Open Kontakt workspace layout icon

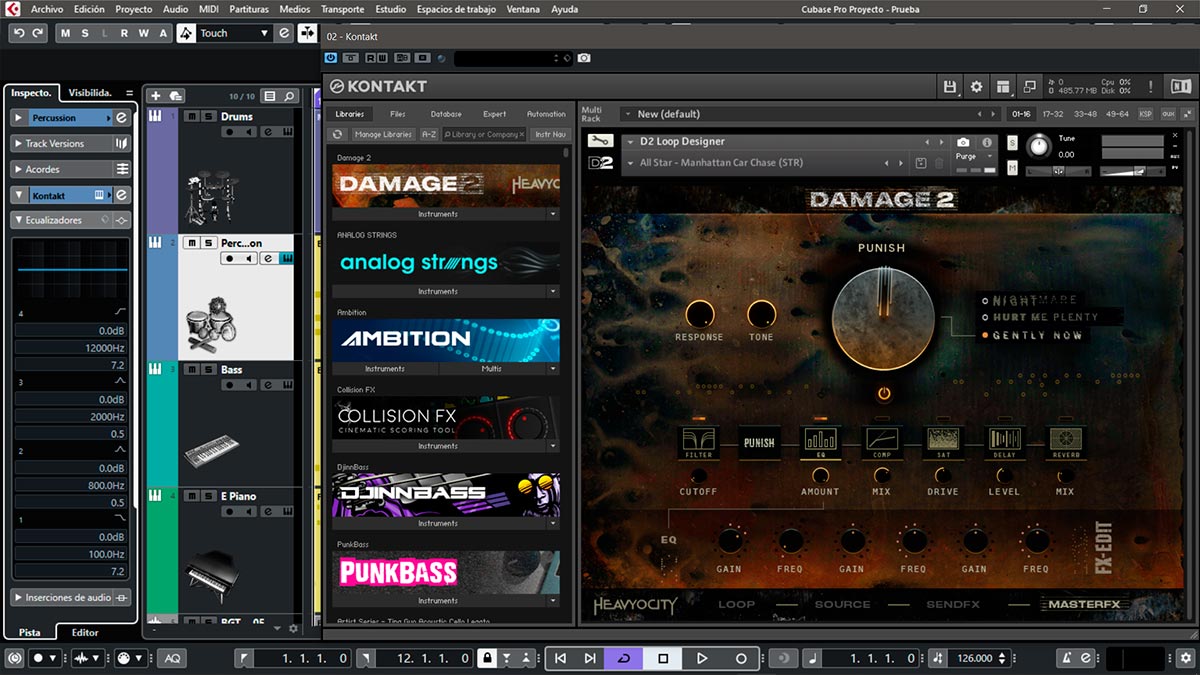pyautogui.click(x=1003, y=87)
